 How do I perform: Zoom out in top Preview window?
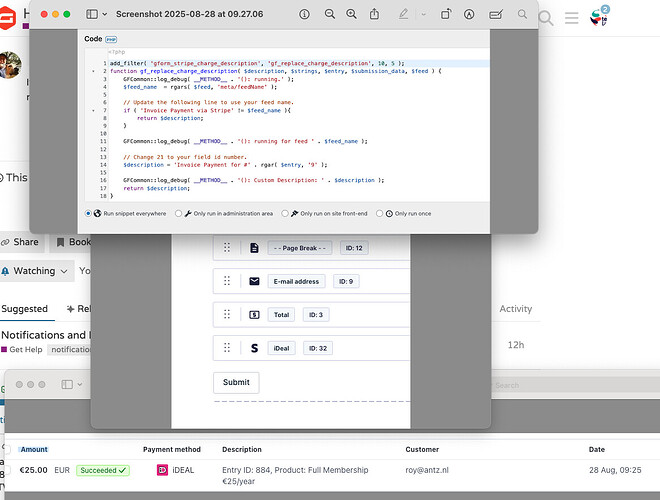[x=330, y=14]
